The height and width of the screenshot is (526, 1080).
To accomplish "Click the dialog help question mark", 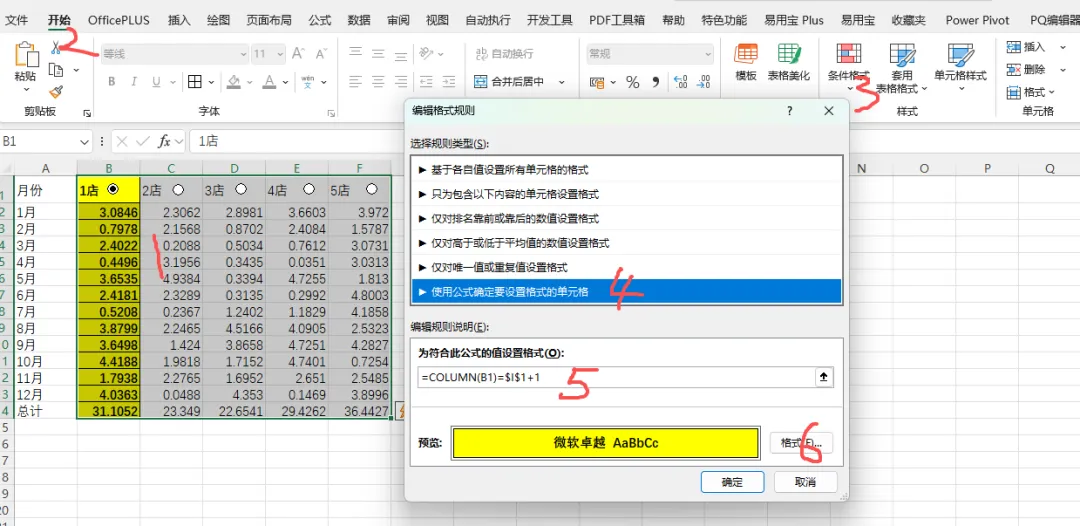I will coord(790,110).
